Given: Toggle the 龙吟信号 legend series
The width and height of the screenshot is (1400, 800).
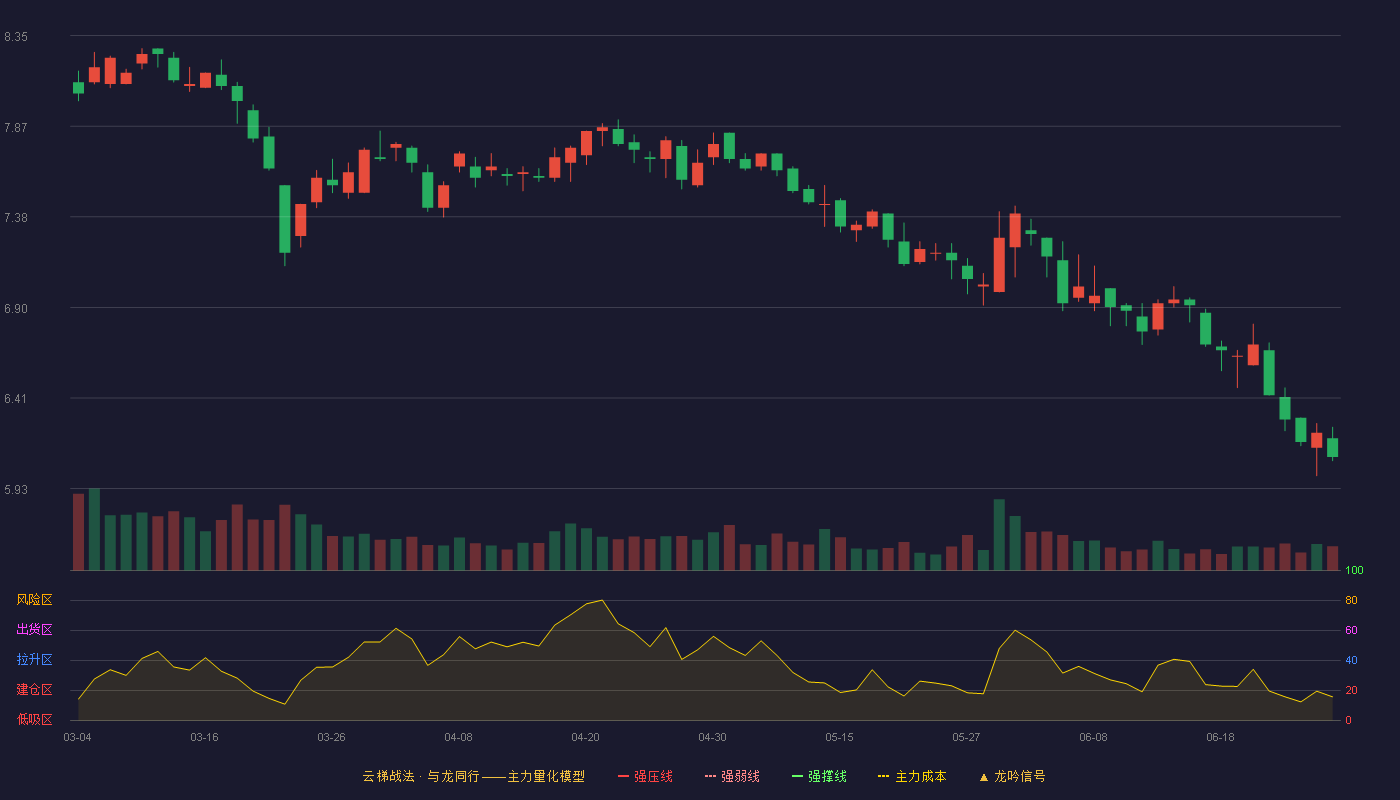Looking at the screenshot, I should 1012,776.
